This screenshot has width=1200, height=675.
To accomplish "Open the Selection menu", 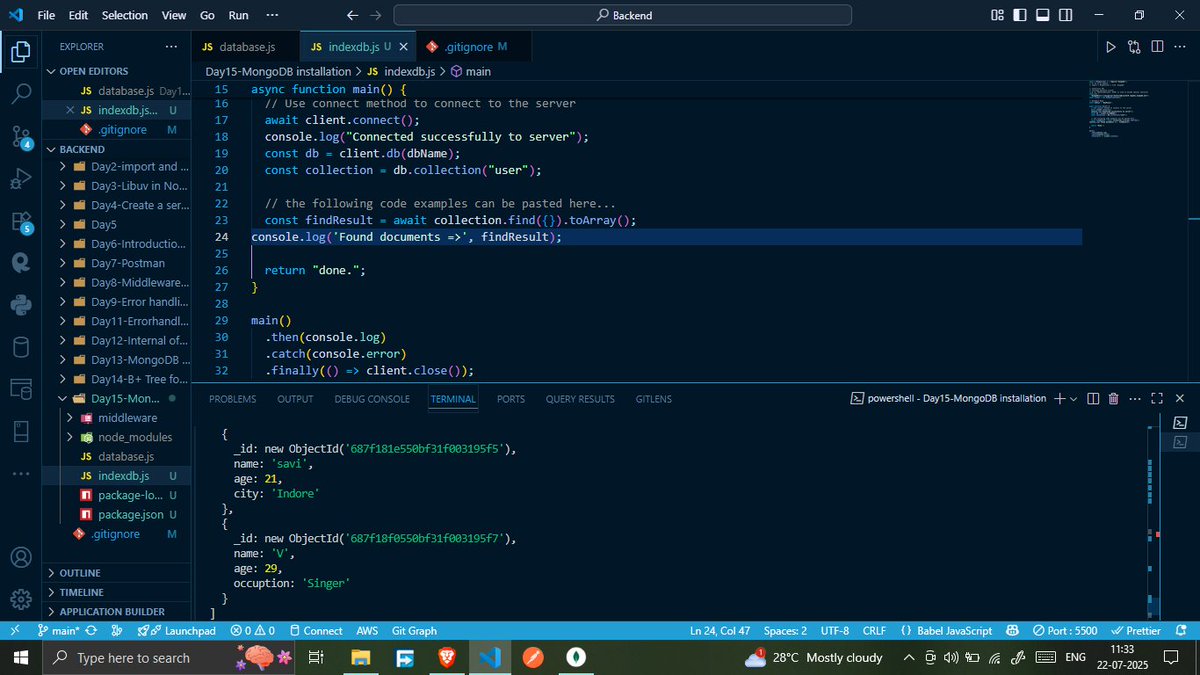I will click(x=124, y=15).
